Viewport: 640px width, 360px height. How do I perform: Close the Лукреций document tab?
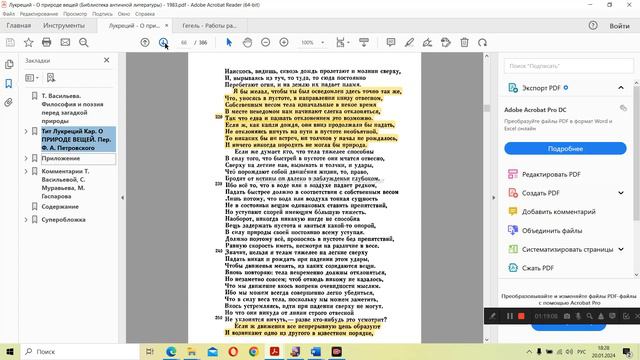click(167, 25)
